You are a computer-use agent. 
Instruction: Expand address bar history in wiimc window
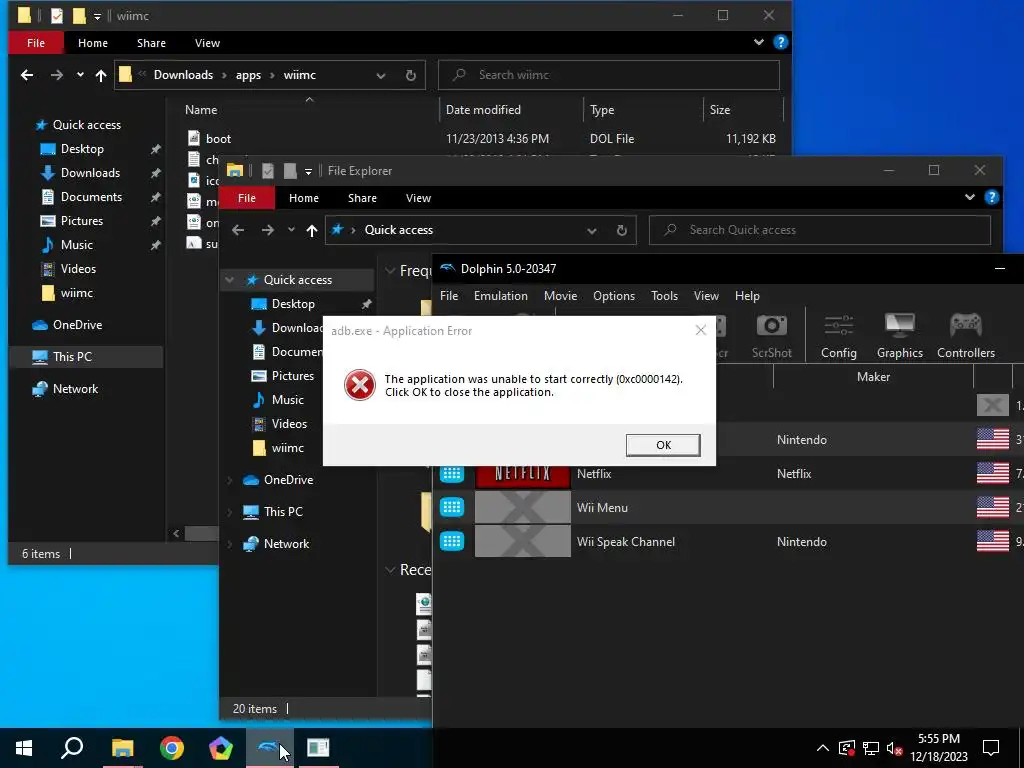pos(381,75)
